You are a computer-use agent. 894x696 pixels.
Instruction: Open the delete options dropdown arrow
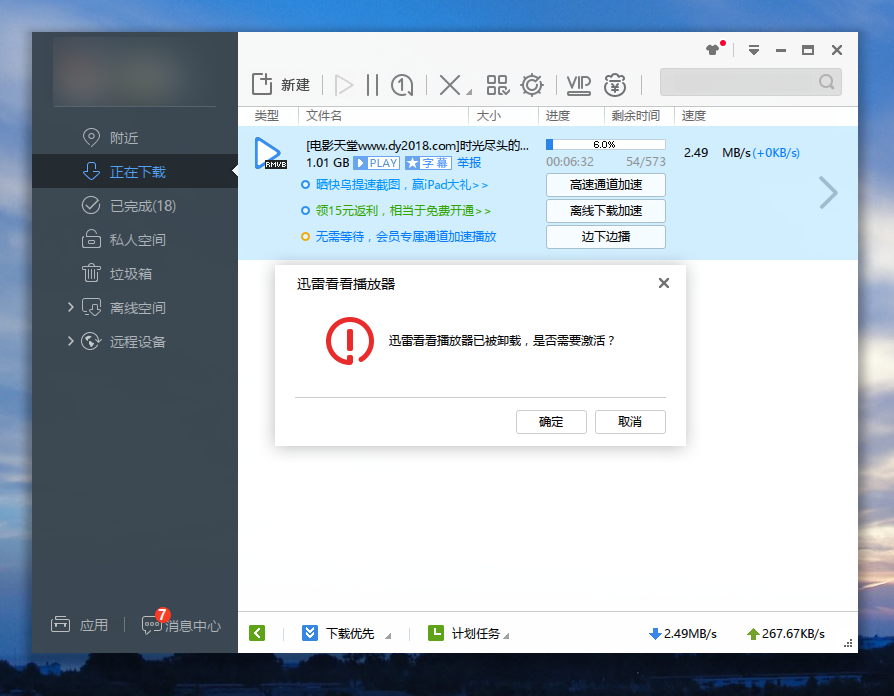(x=469, y=92)
